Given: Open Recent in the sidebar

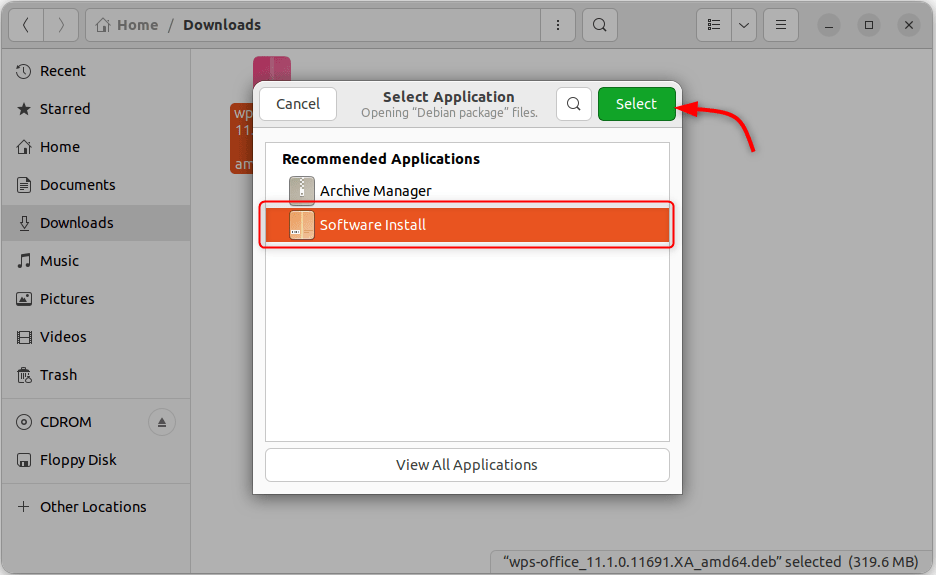Looking at the screenshot, I should point(96,71).
